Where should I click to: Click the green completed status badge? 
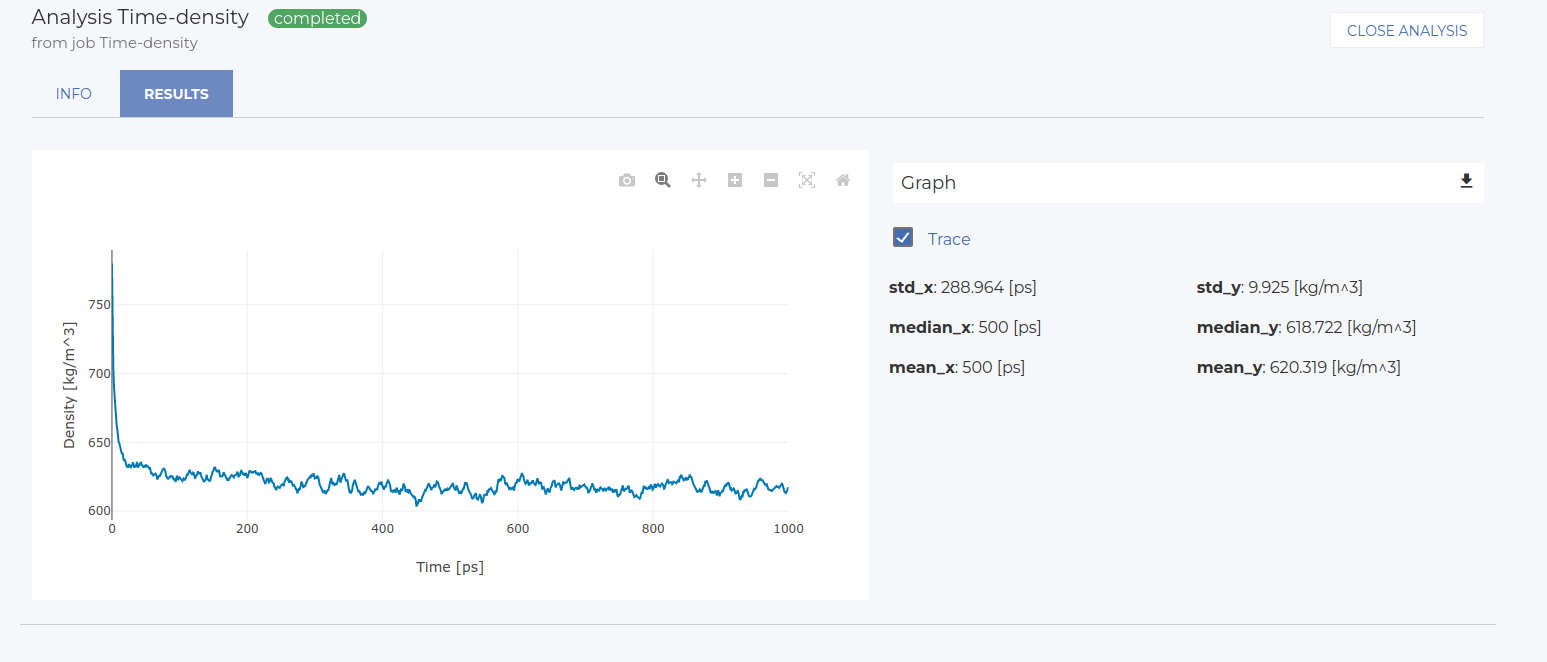click(x=317, y=18)
